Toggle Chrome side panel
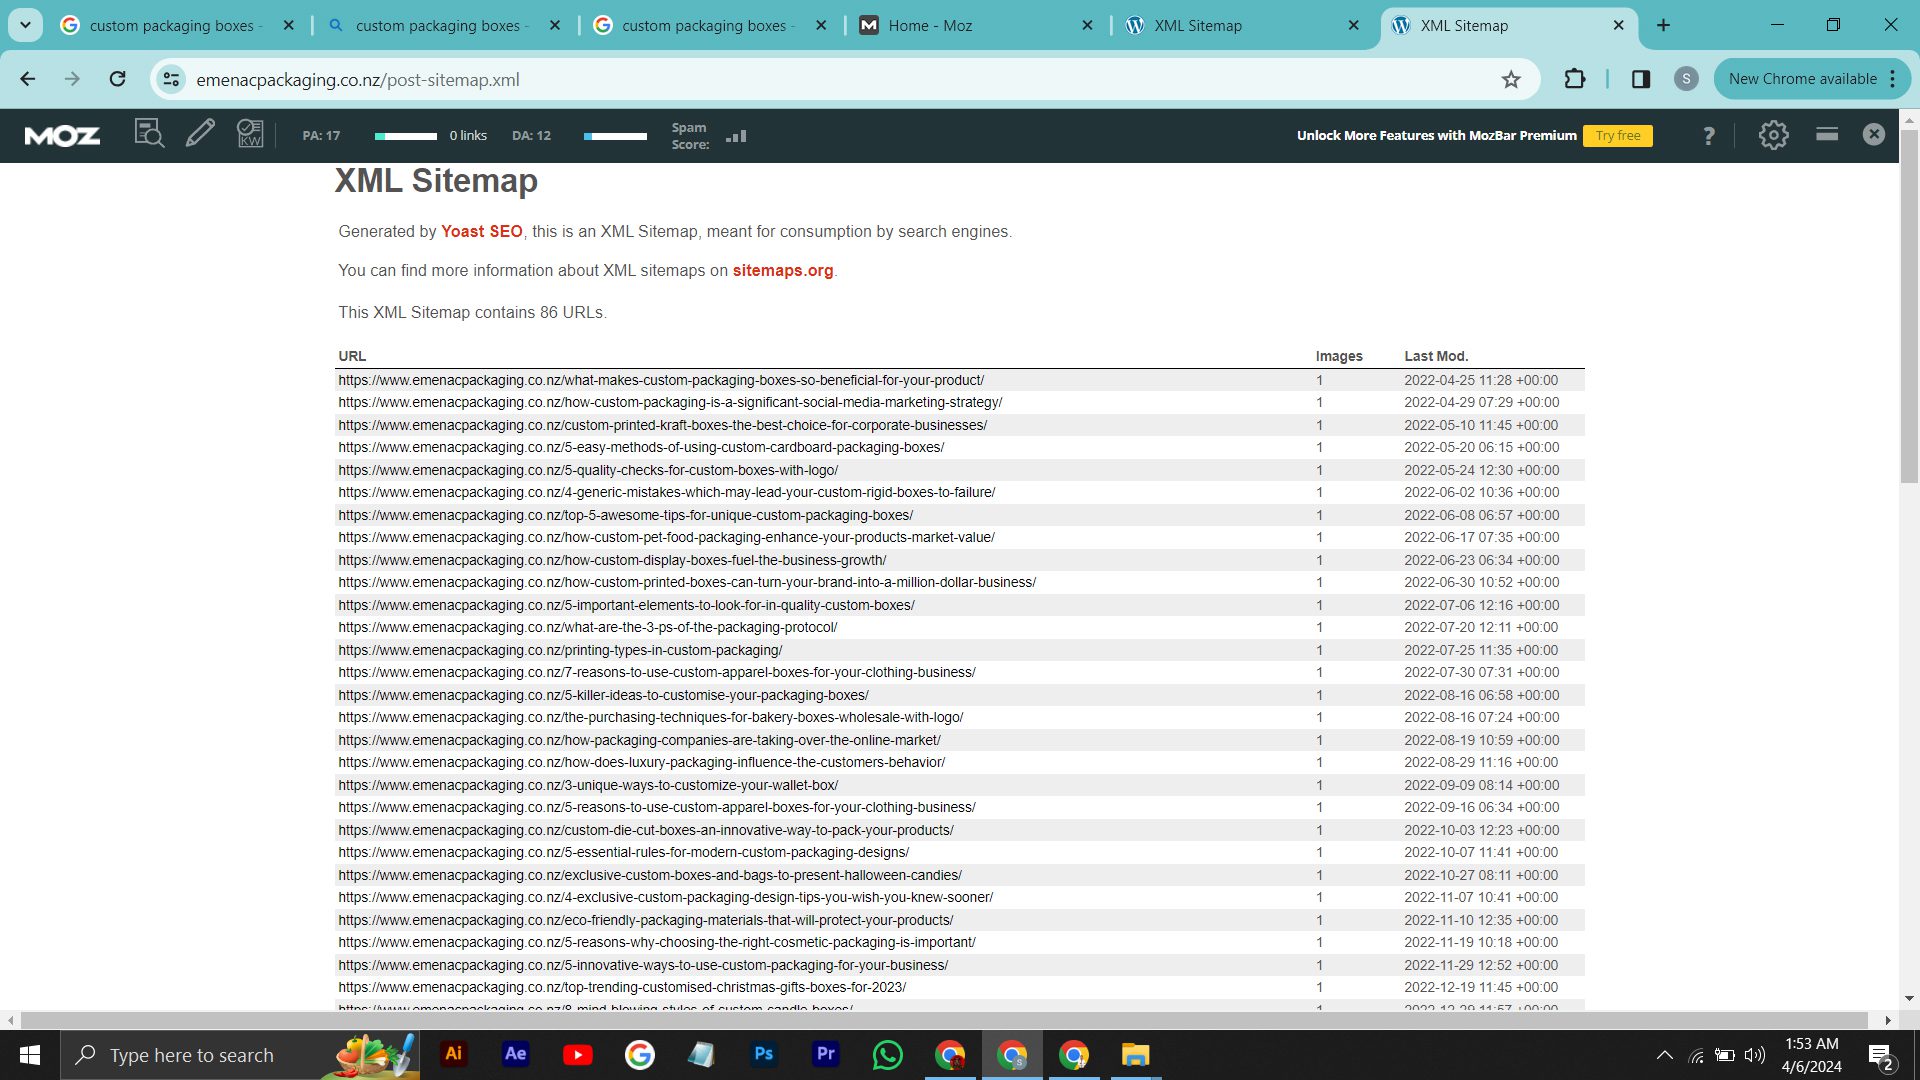 [x=1640, y=79]
